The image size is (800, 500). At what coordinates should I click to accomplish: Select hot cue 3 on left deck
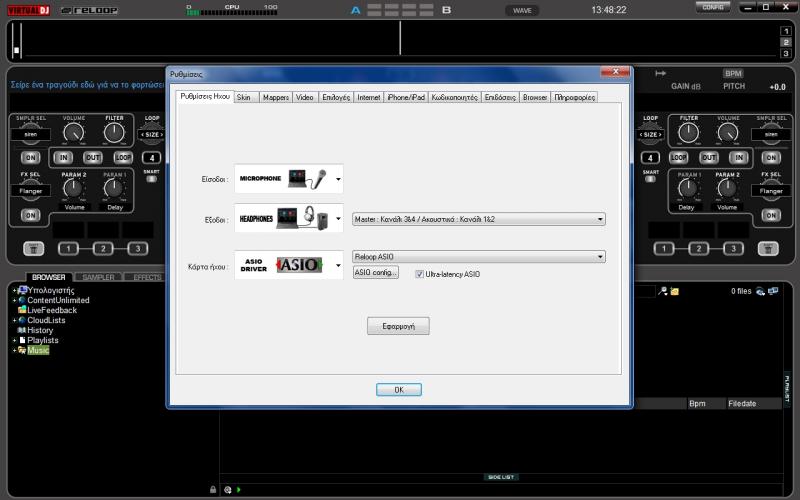pos(138,248)
